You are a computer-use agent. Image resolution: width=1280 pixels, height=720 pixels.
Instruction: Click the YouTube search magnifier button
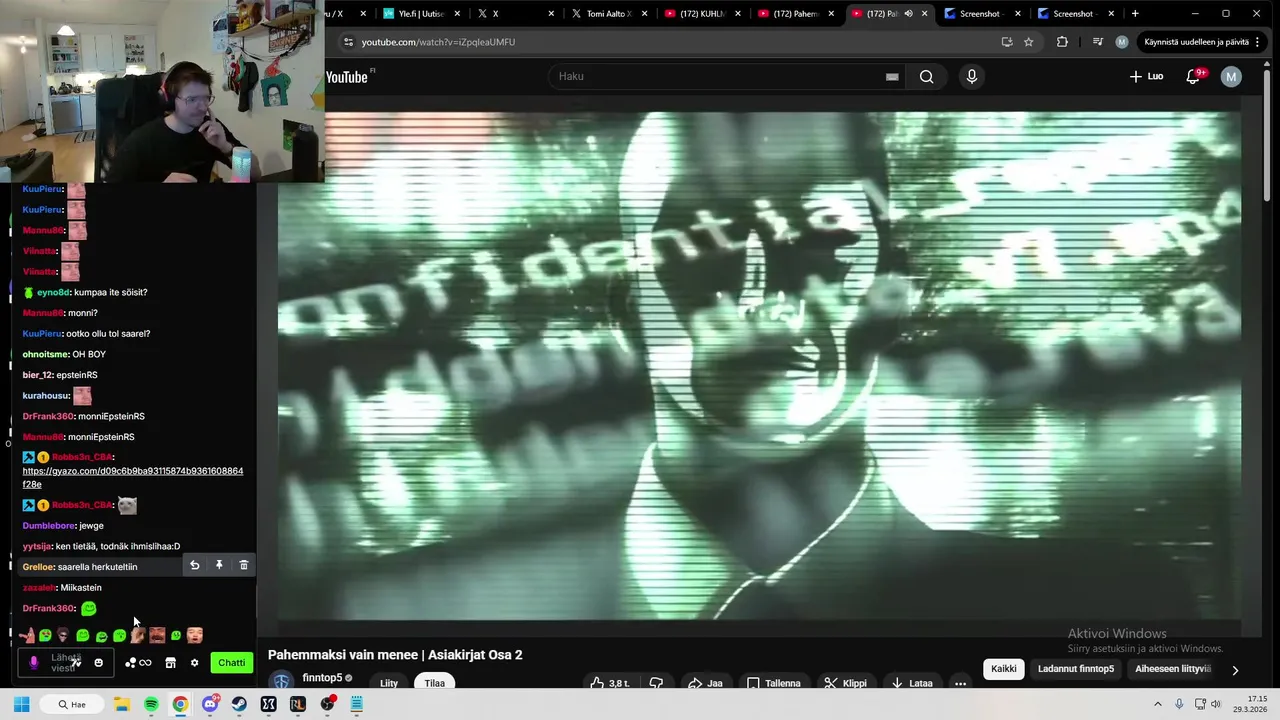coord(926,77)
